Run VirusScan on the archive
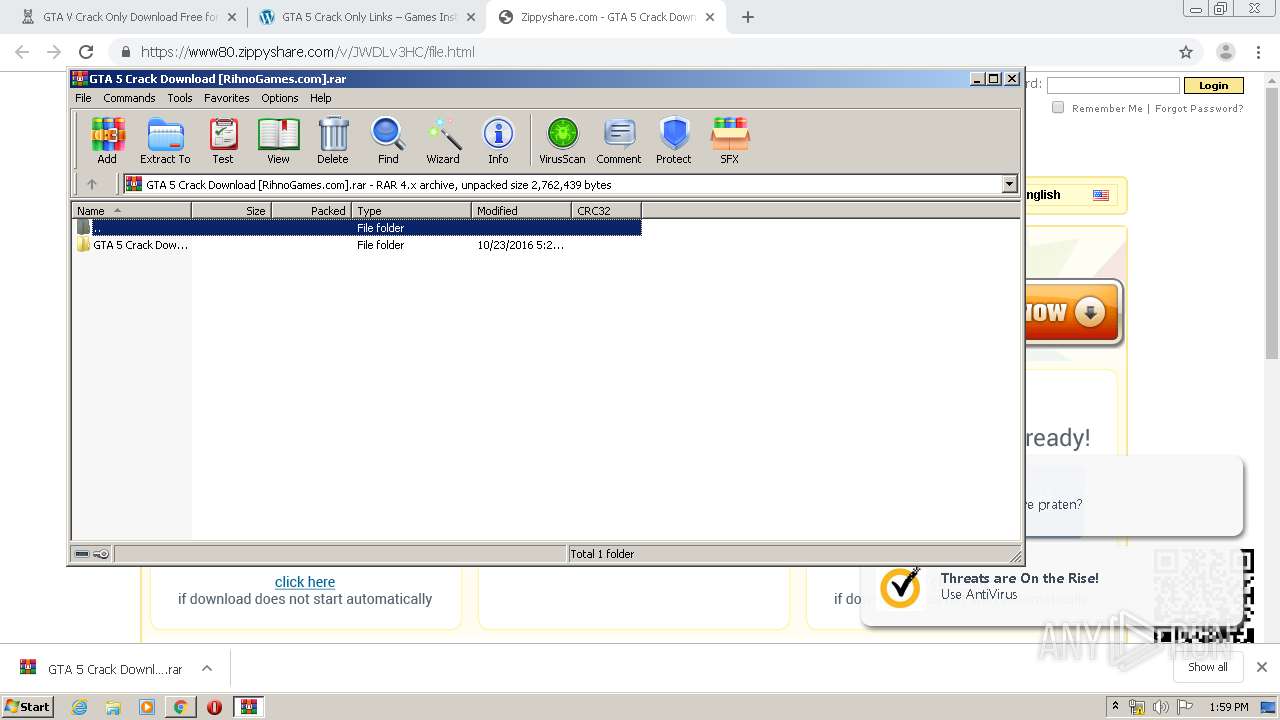Image resolution: width=1280 pixels, height=720 pixels. coord(562,140)
